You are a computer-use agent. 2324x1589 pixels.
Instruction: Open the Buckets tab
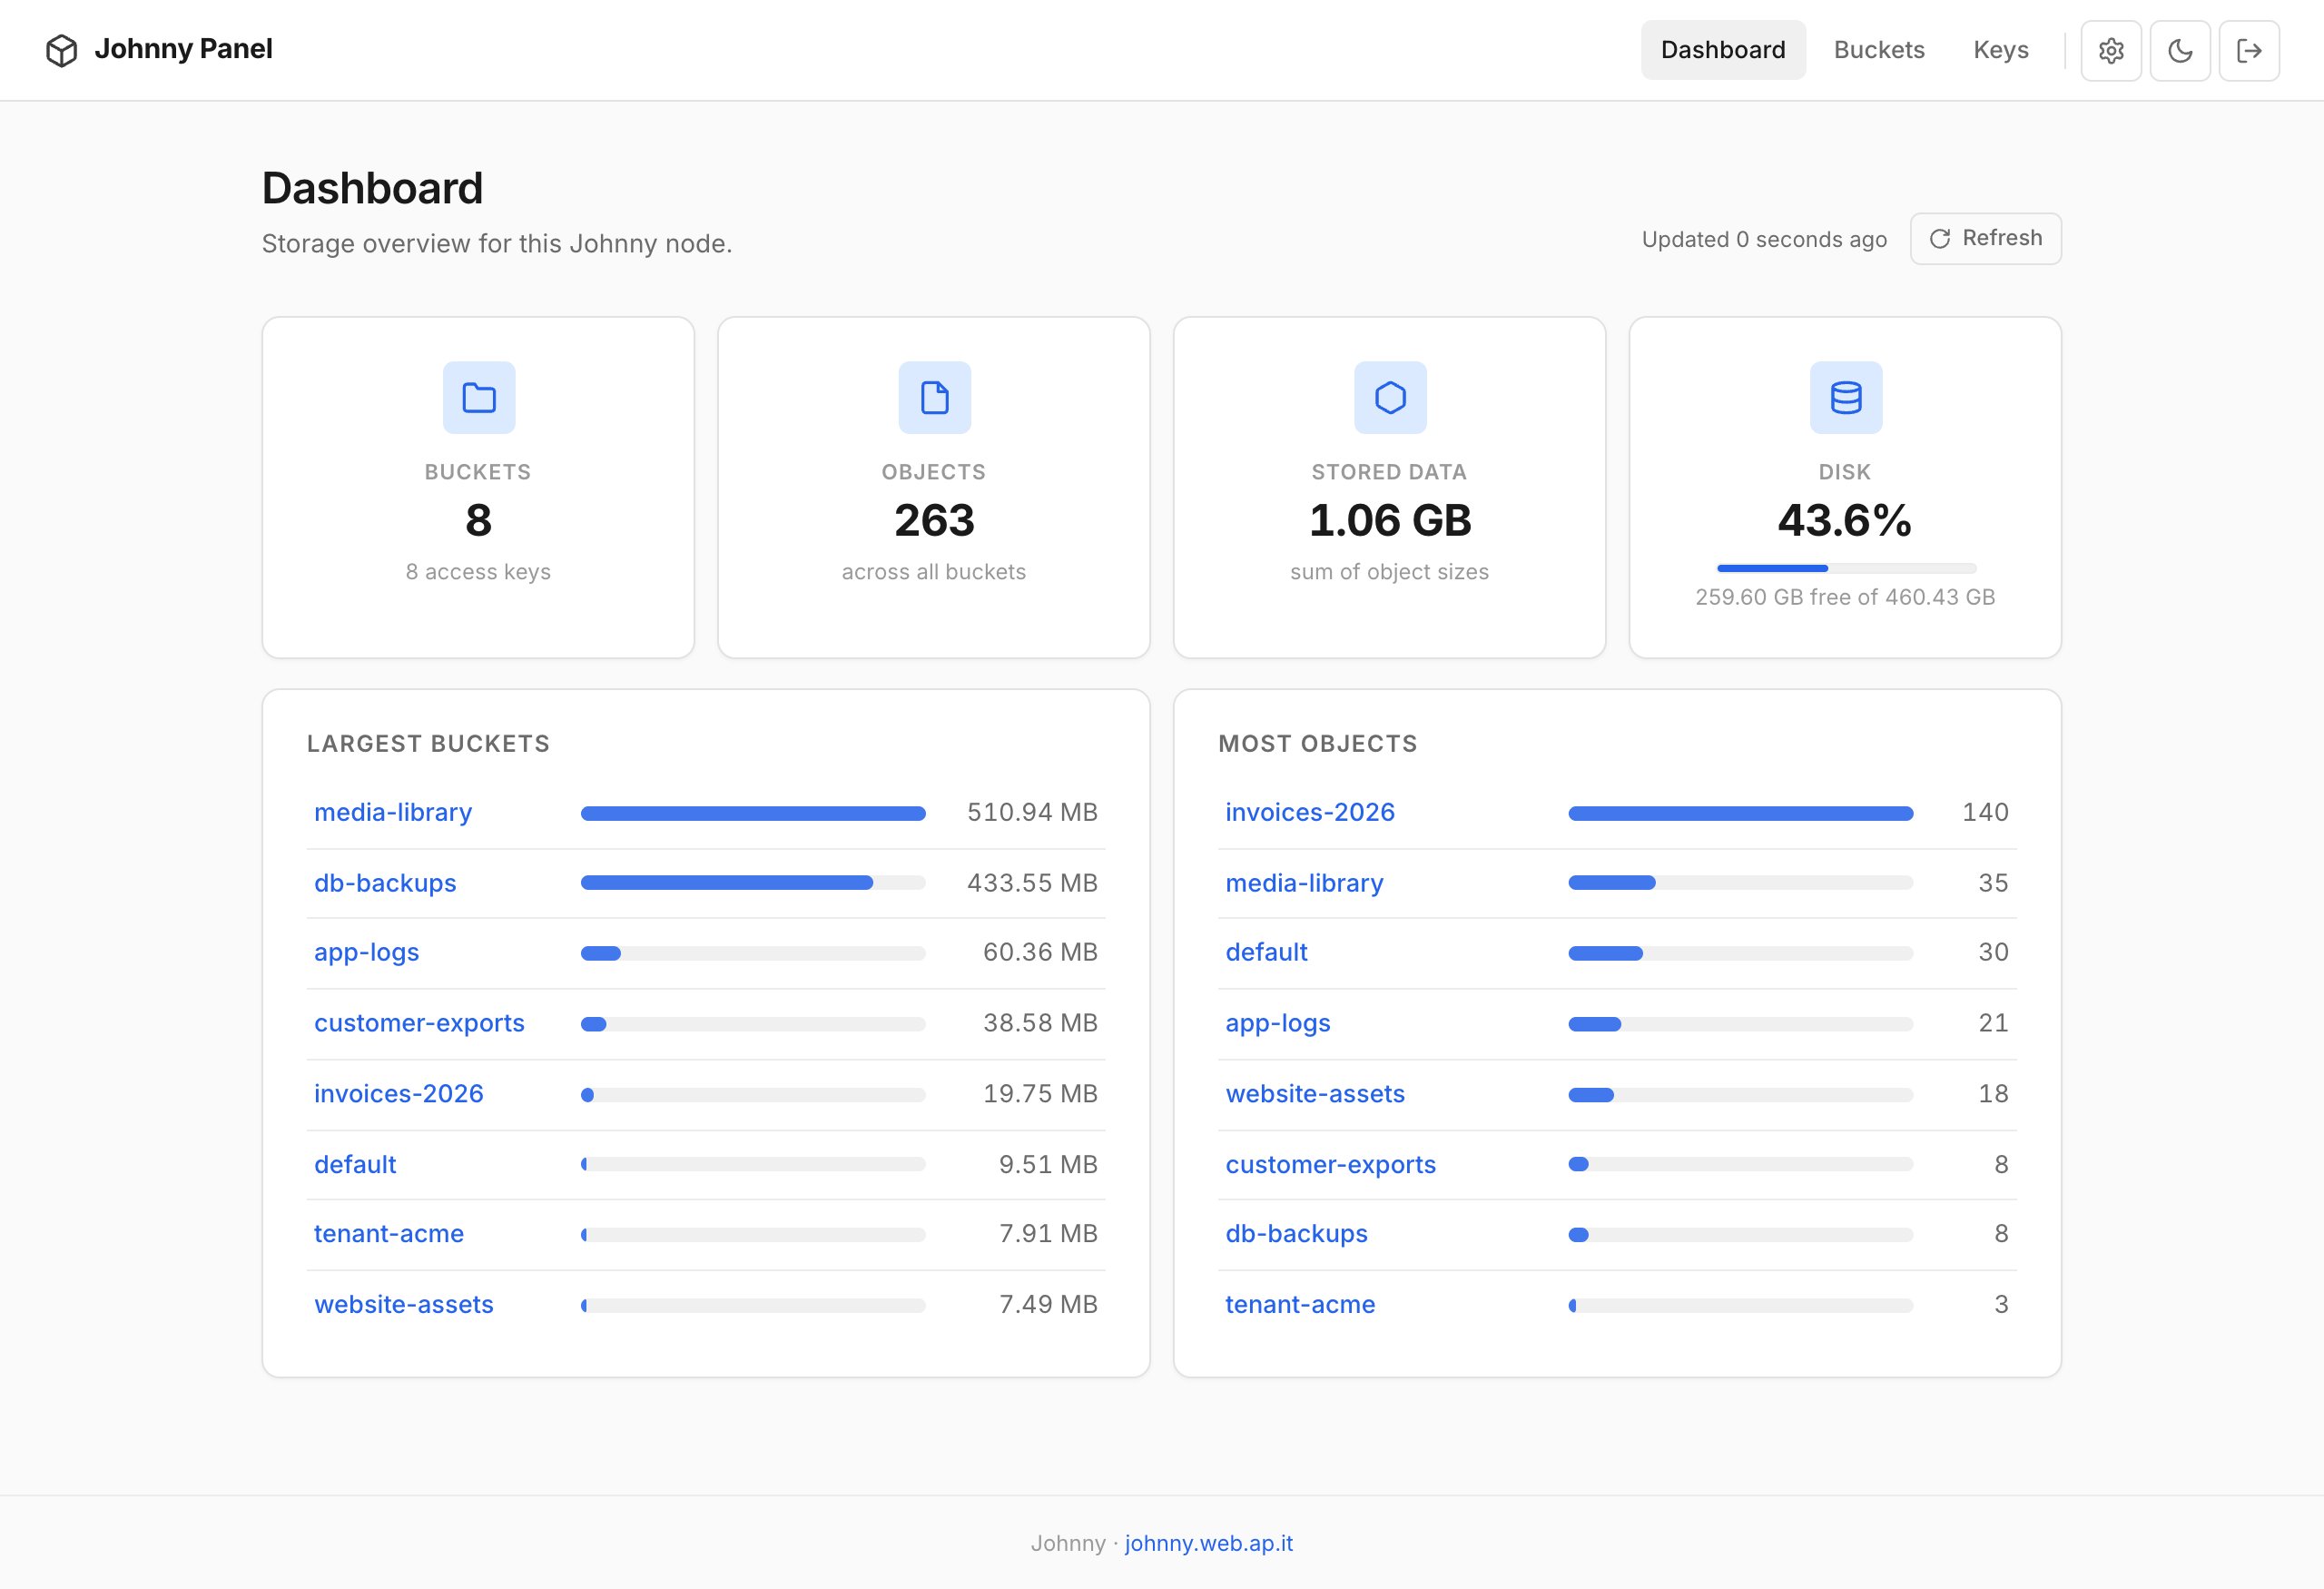click(1878, 50)
